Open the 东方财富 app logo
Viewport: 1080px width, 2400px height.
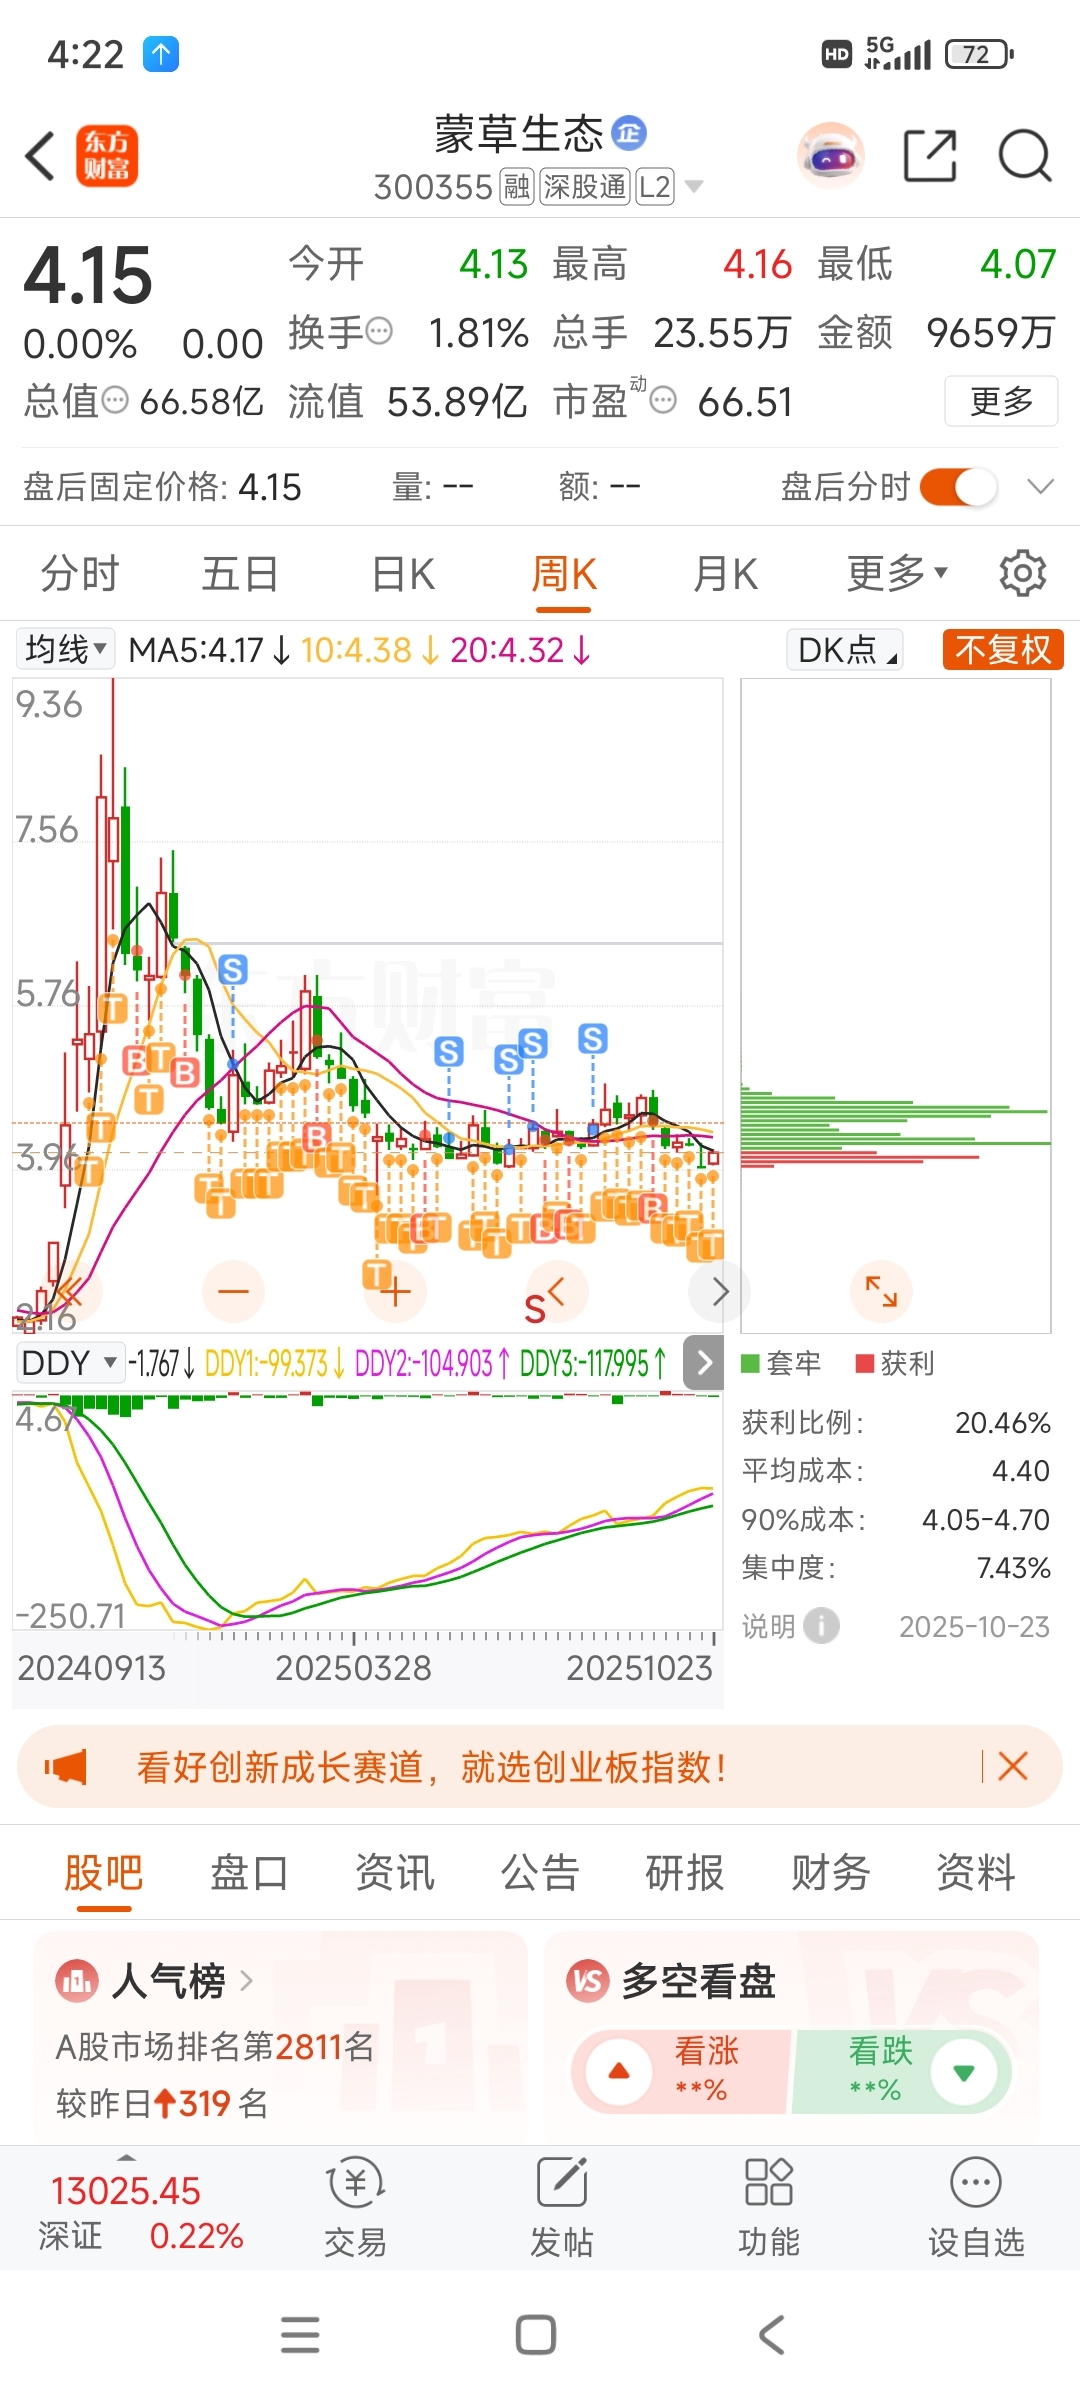(107, 156)
